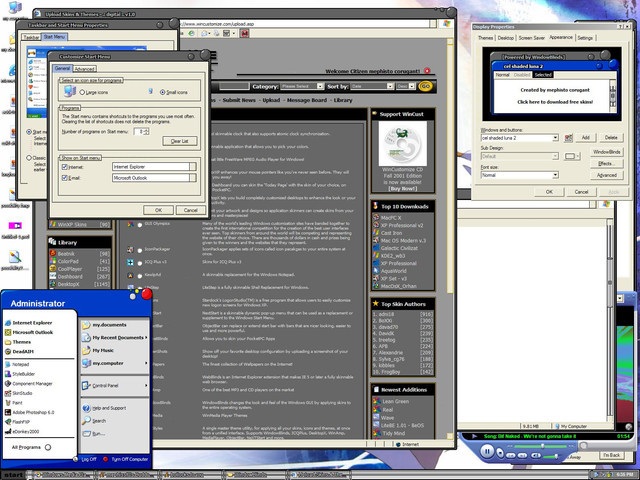
Task: Adjust the number of programs spinner
Action: click(x=147, y=131)
